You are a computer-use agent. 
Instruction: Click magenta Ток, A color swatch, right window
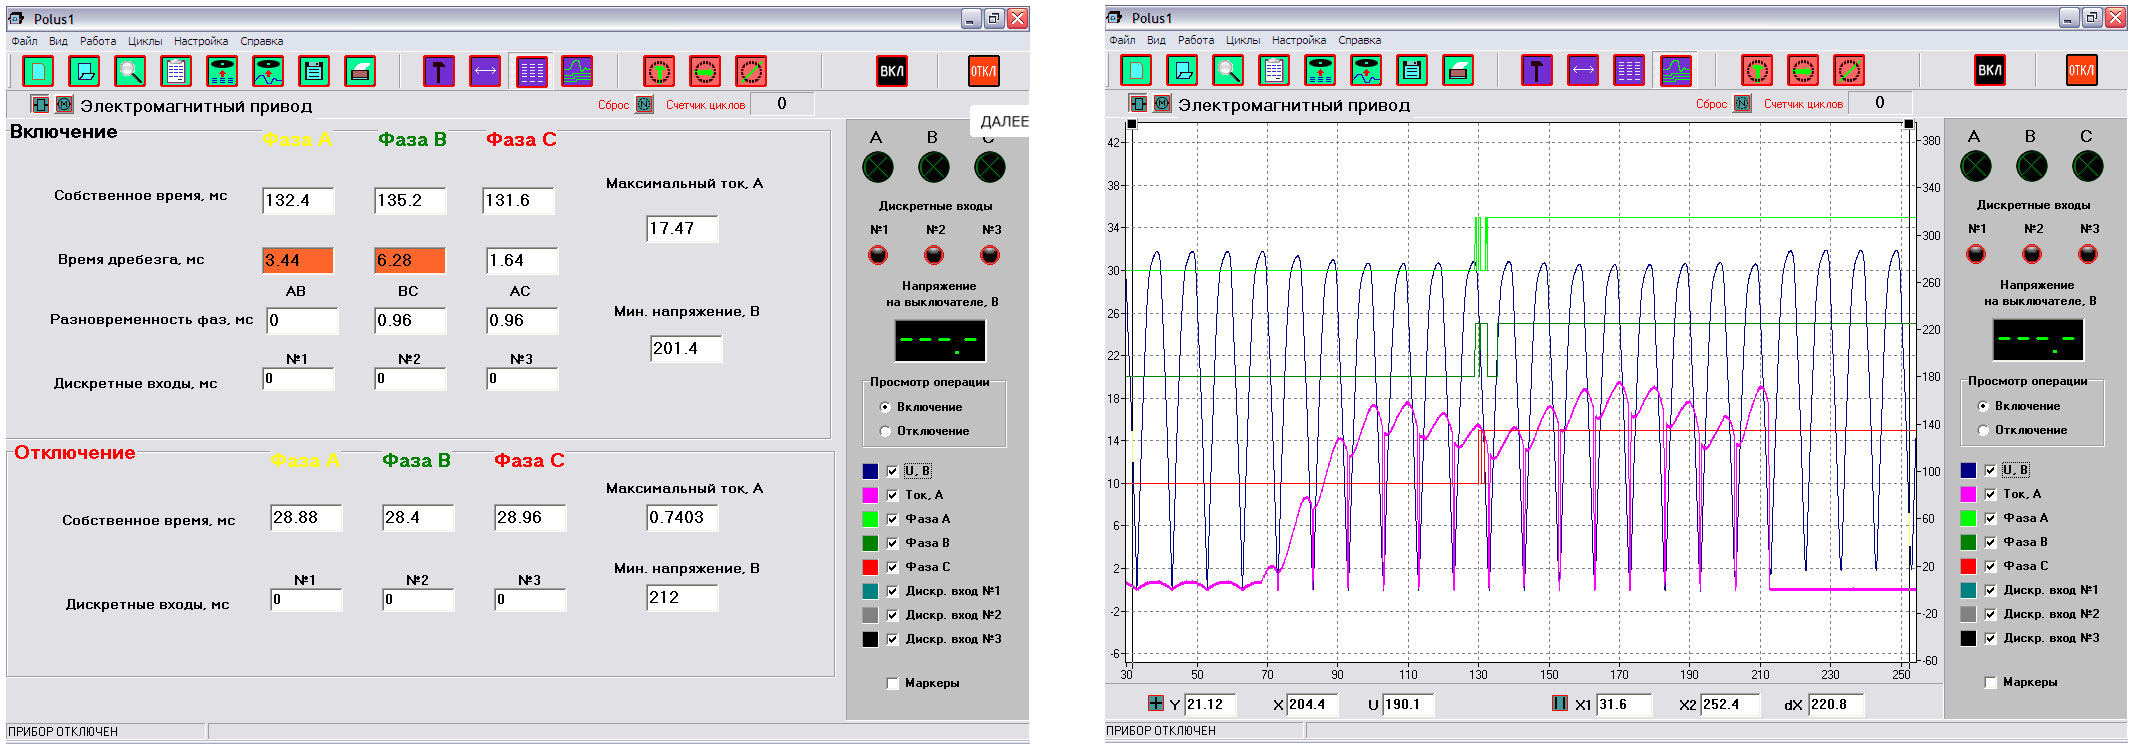1968,494
